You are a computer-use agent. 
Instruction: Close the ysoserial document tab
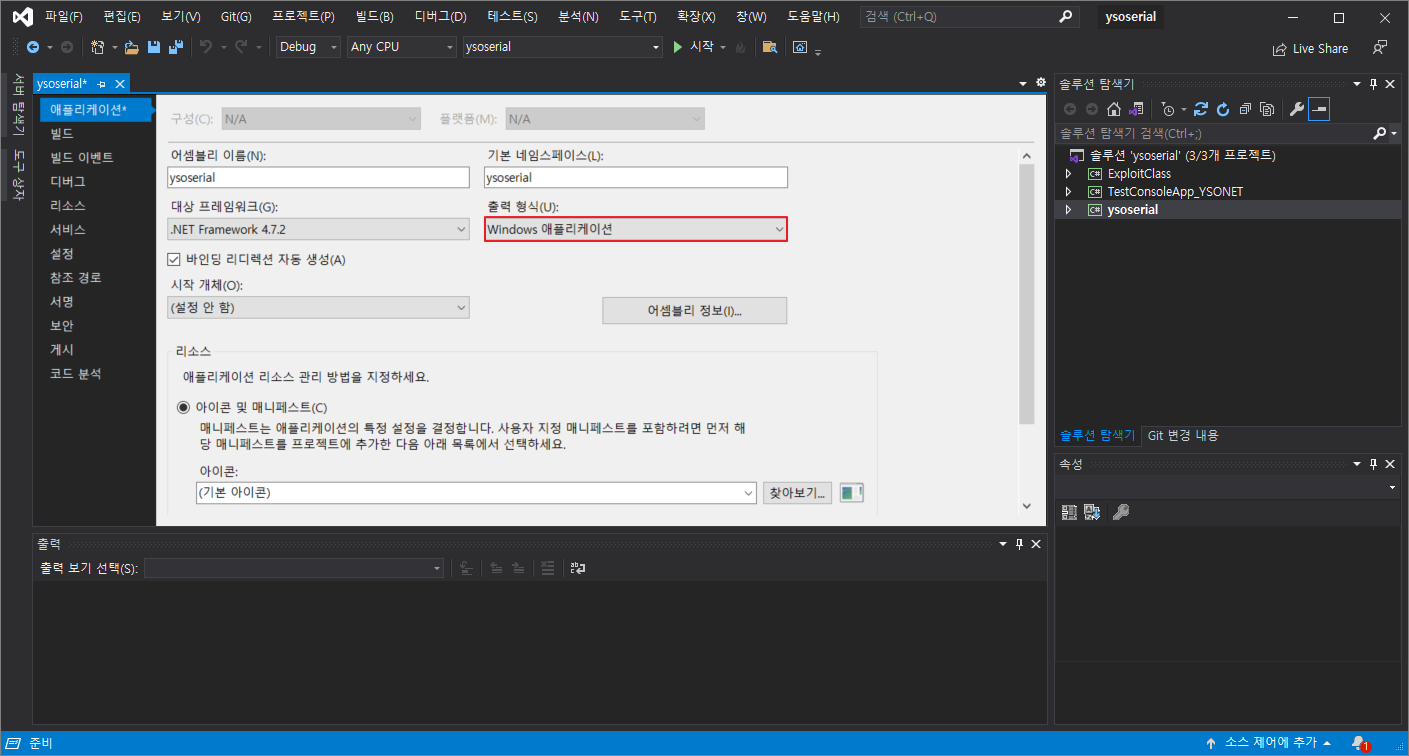coord(120,84)
